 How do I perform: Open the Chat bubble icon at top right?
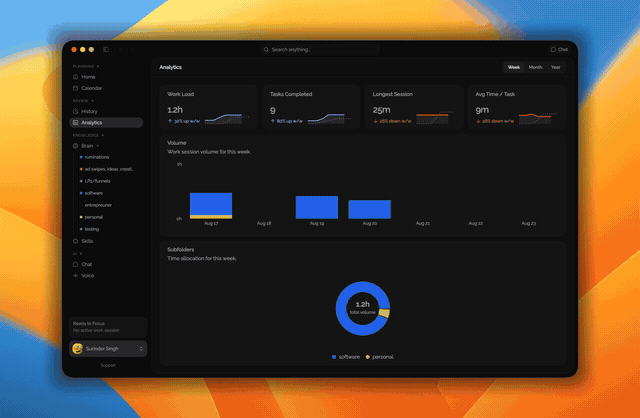[x=553, y=49]
